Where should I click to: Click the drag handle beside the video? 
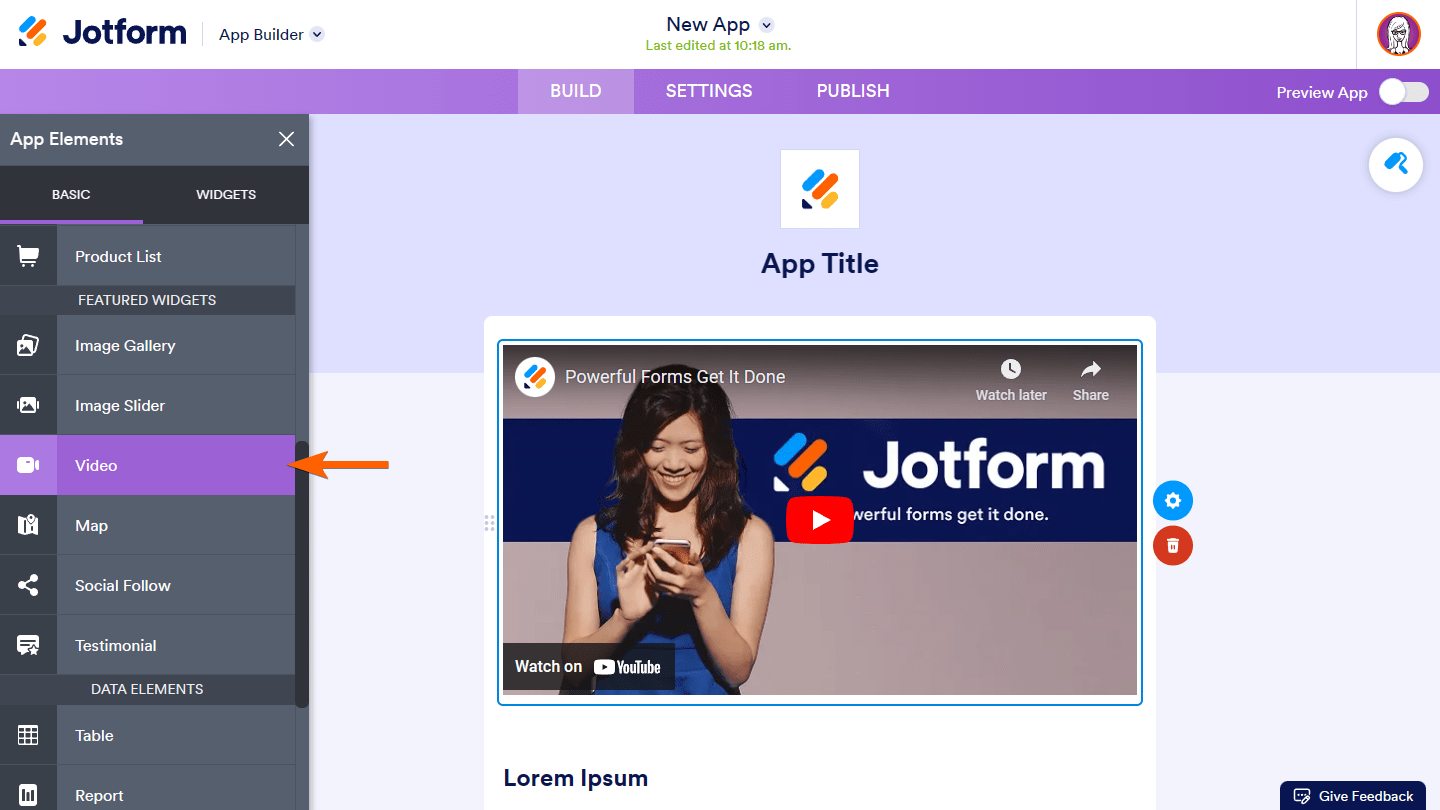(x=489, y=522)
